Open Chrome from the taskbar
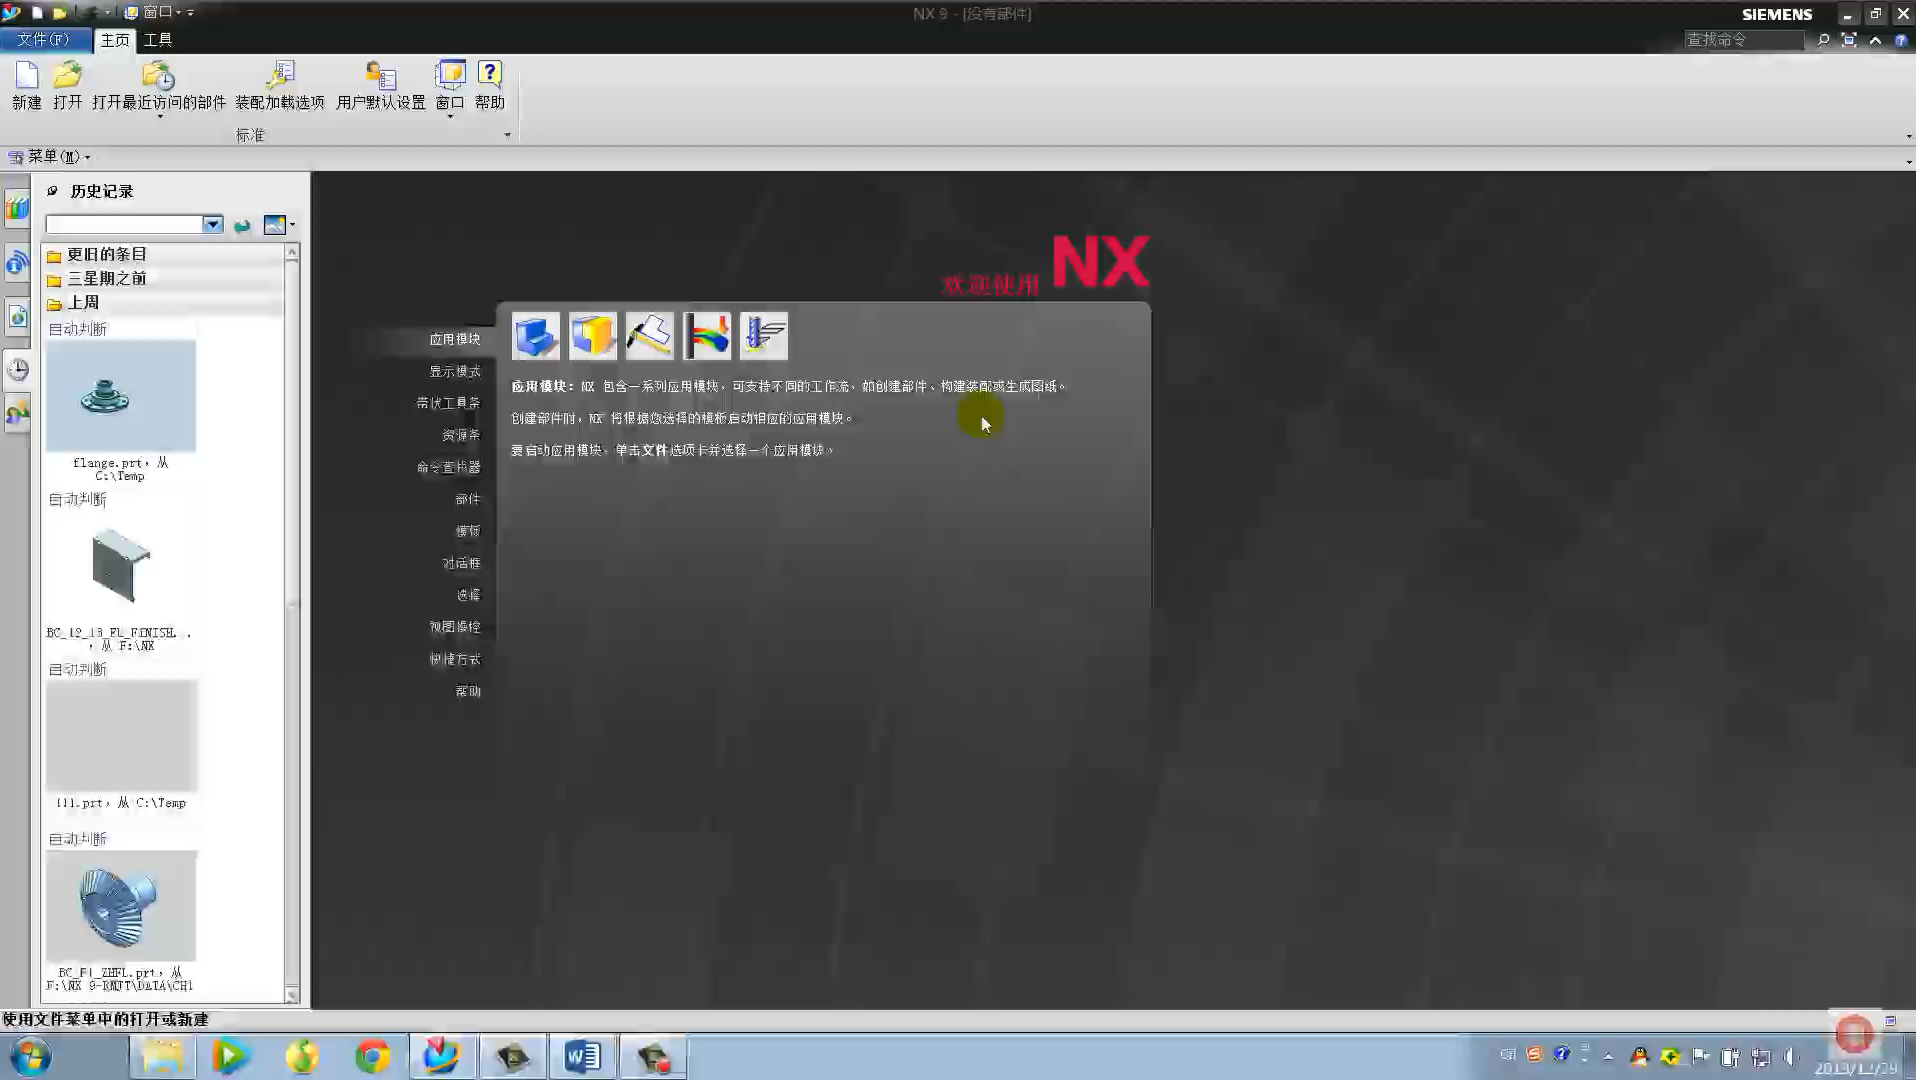The width and height of the screenshot is (1916, 1080). (373, 1057)
